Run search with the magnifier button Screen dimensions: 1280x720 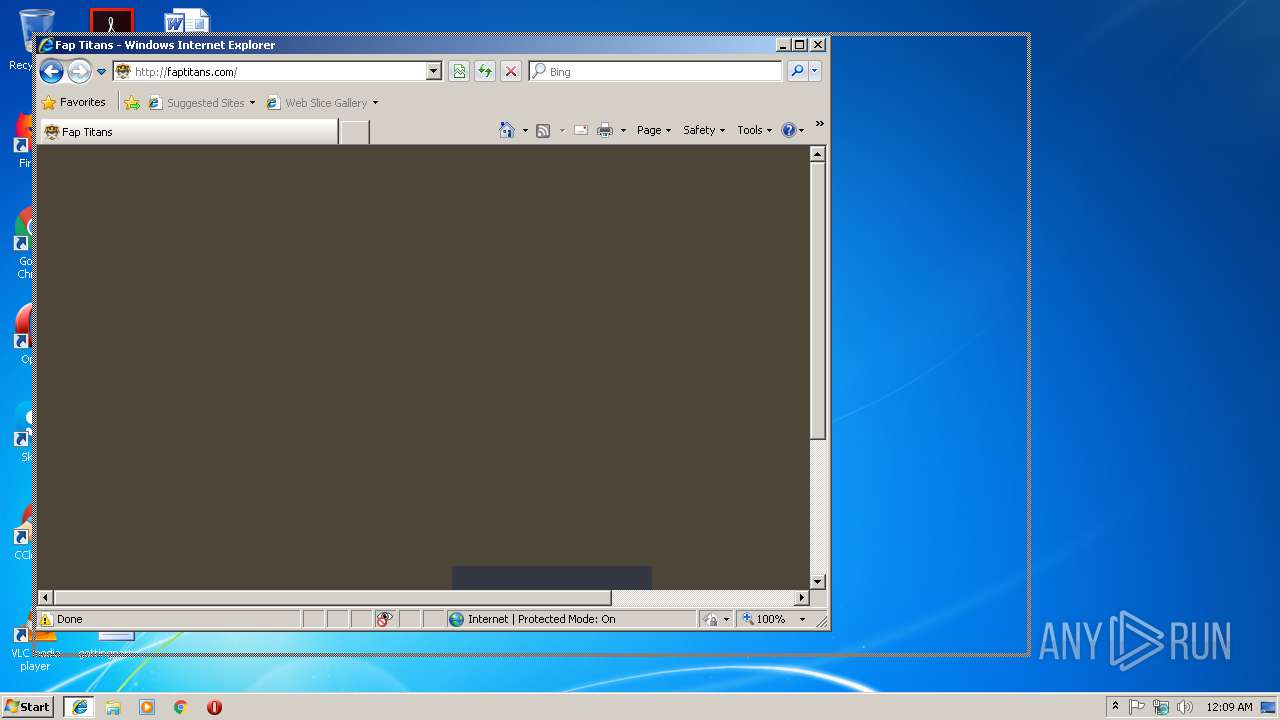tap(797, 71)
